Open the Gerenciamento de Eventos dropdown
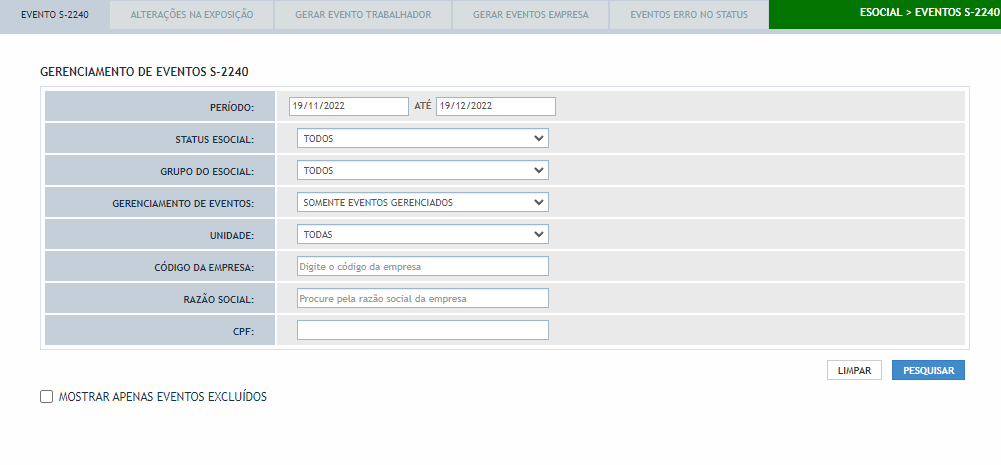This screenshot has width=1001, height=465. 423,202
